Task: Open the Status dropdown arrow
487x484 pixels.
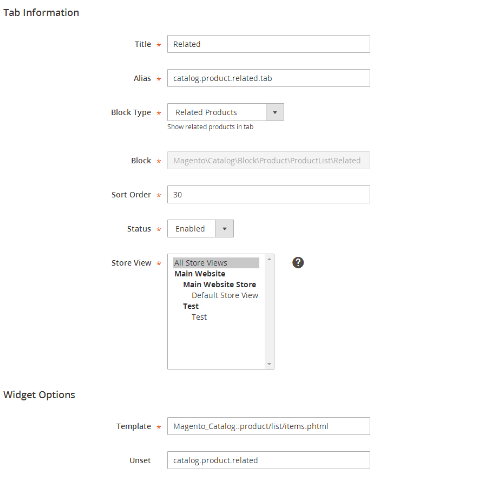Action: [225, 229]
